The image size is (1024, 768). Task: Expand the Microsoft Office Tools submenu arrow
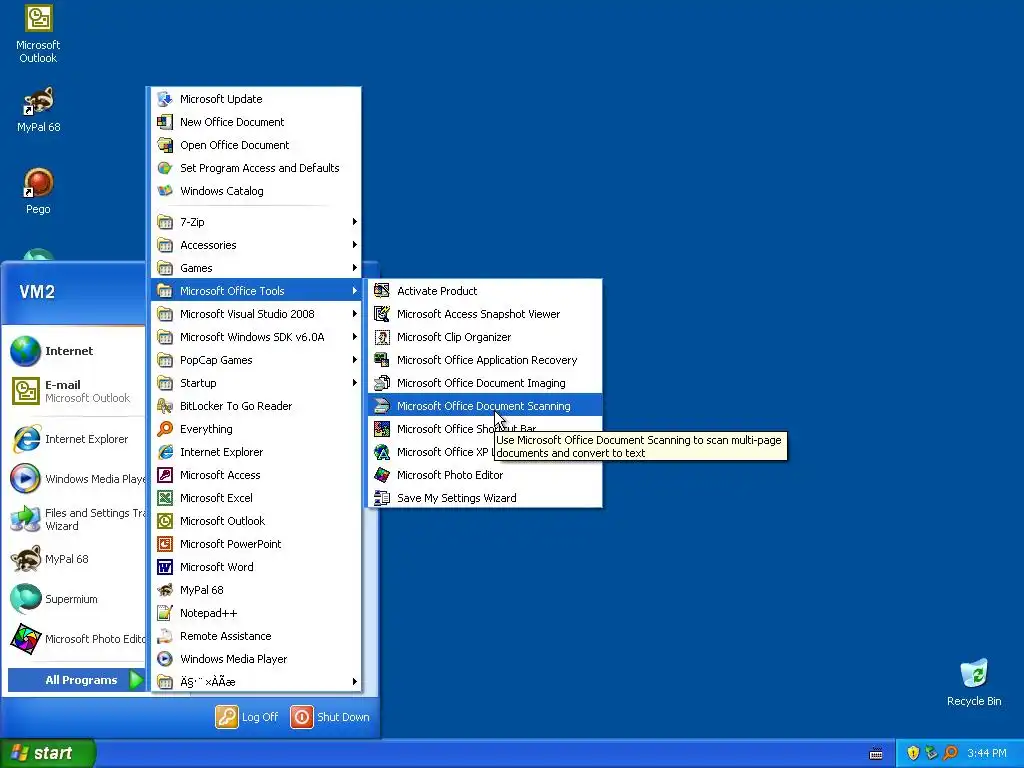pyautogui.click(x=354, y=291)
